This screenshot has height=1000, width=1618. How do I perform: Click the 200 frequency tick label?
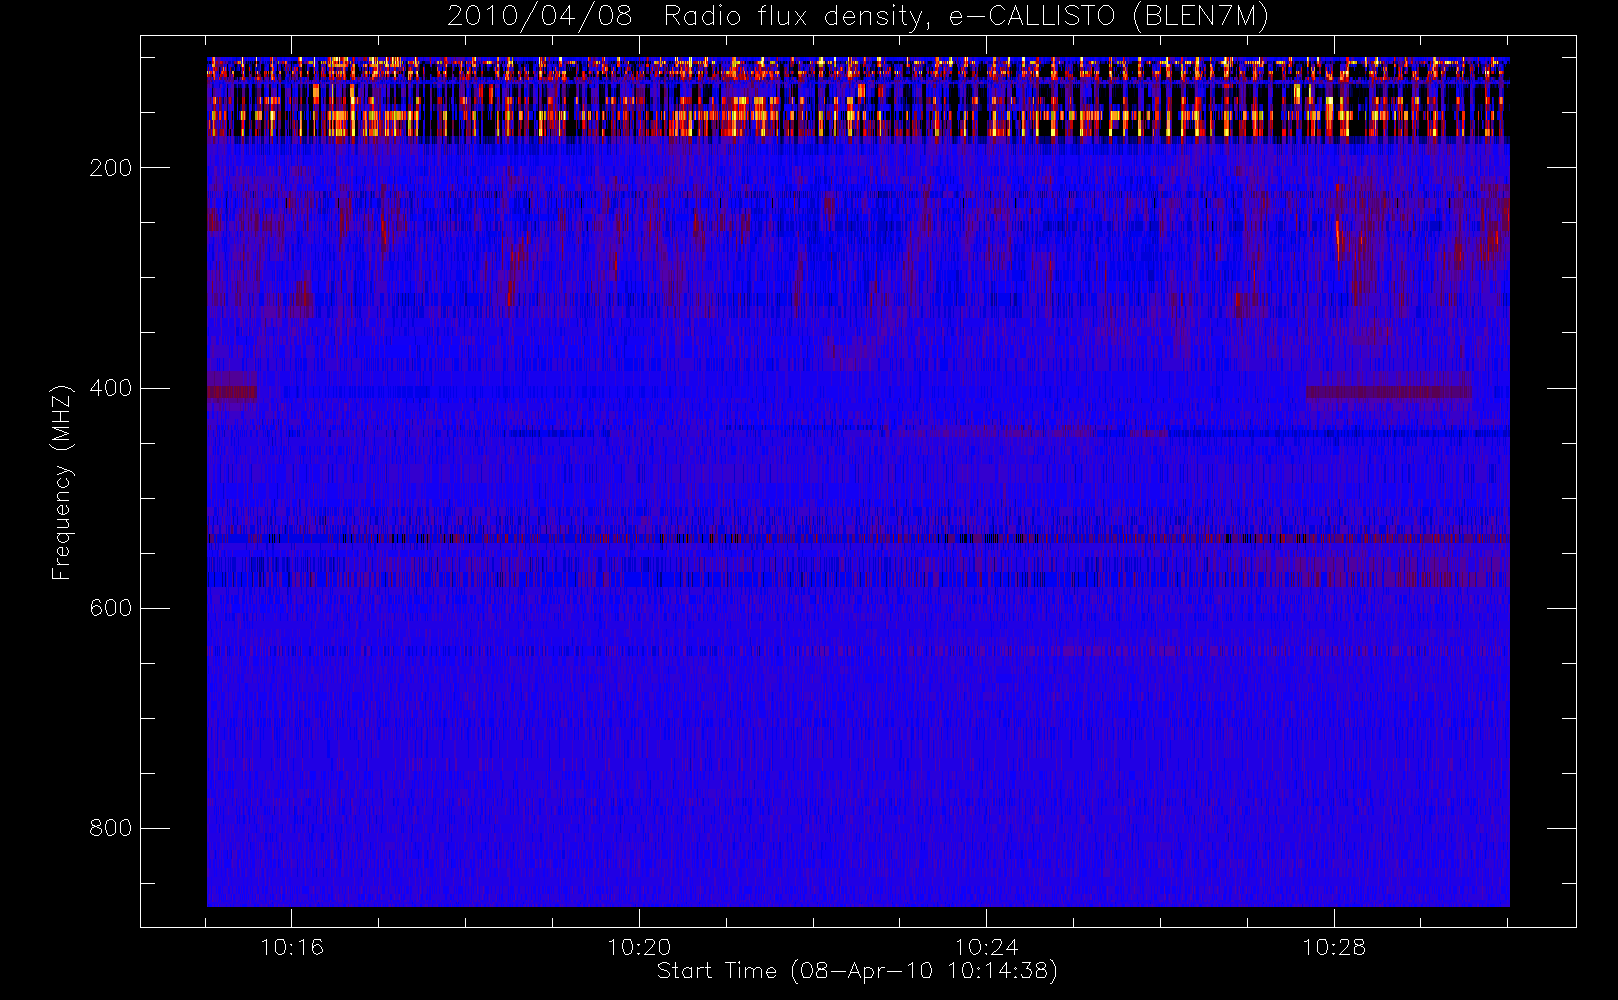pyautogui.click(x=111, y=168)
